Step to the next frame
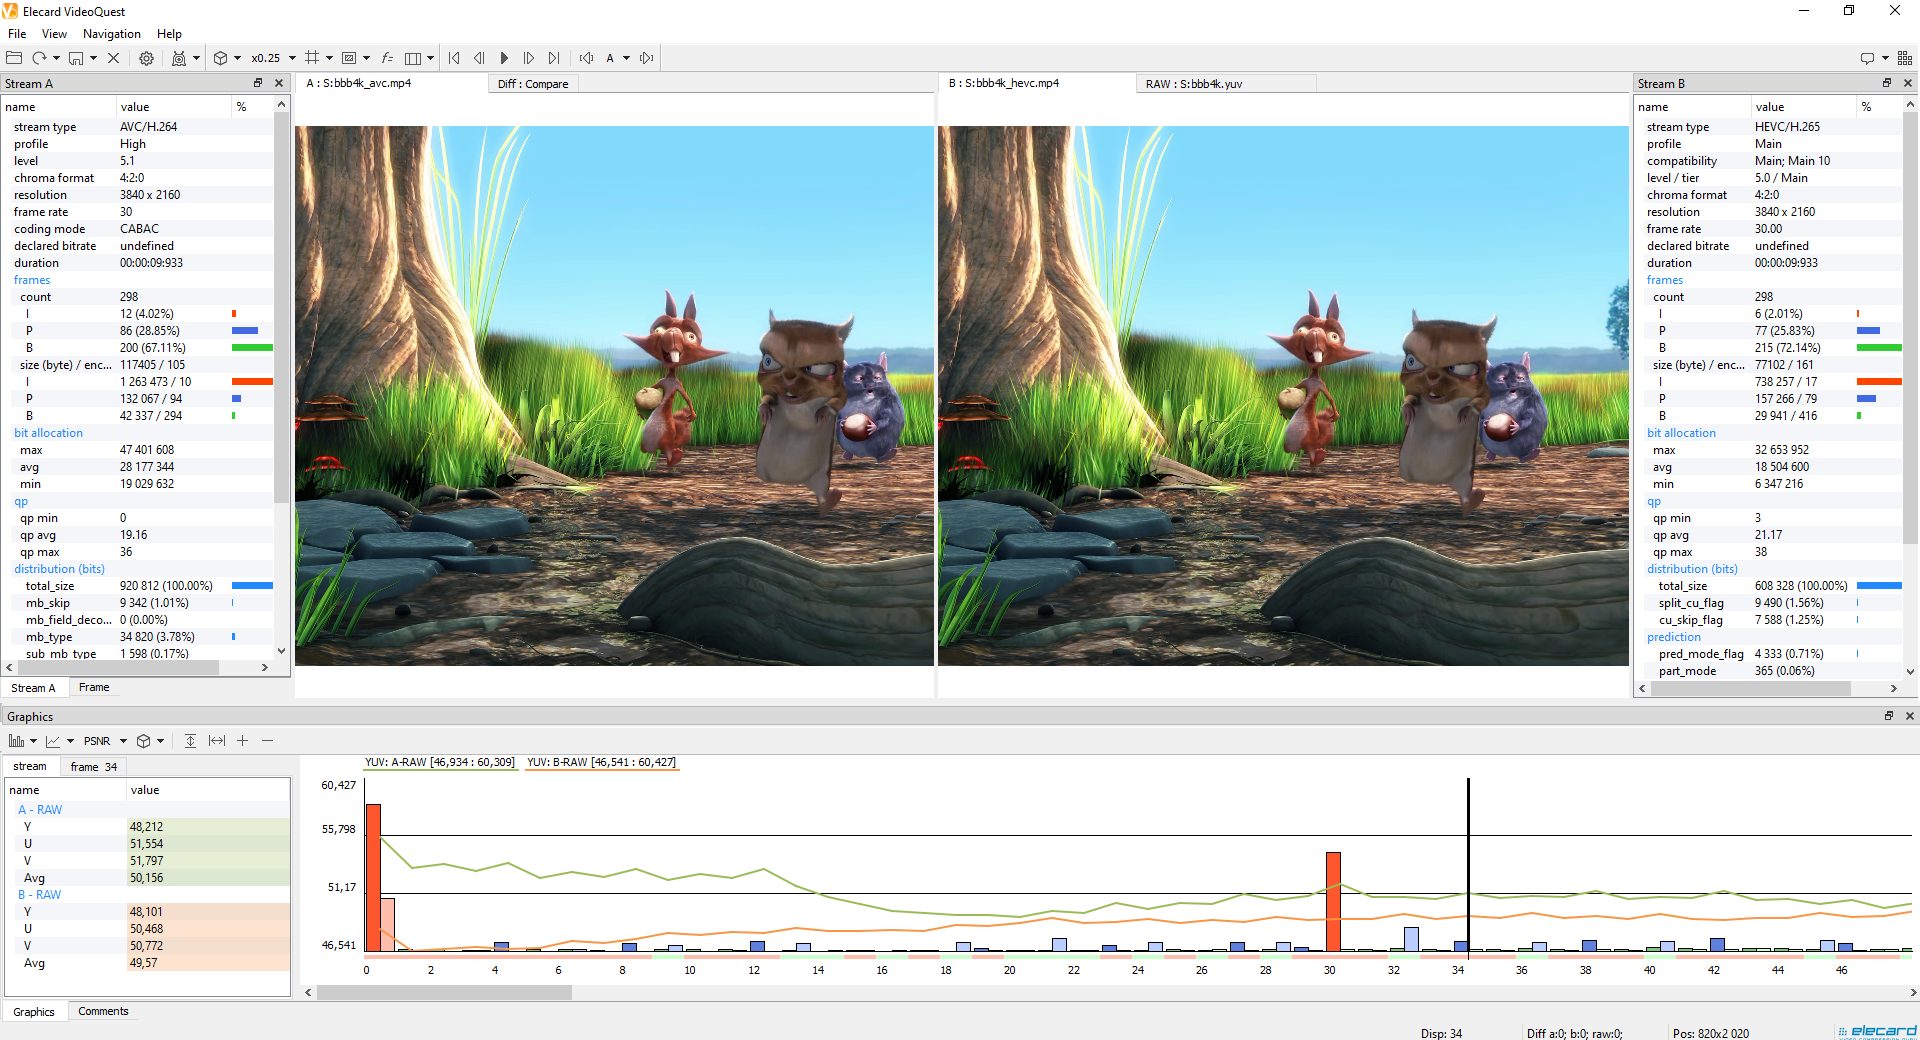This screenshot has width=1920, height=1040. click(x=529, y=58)
